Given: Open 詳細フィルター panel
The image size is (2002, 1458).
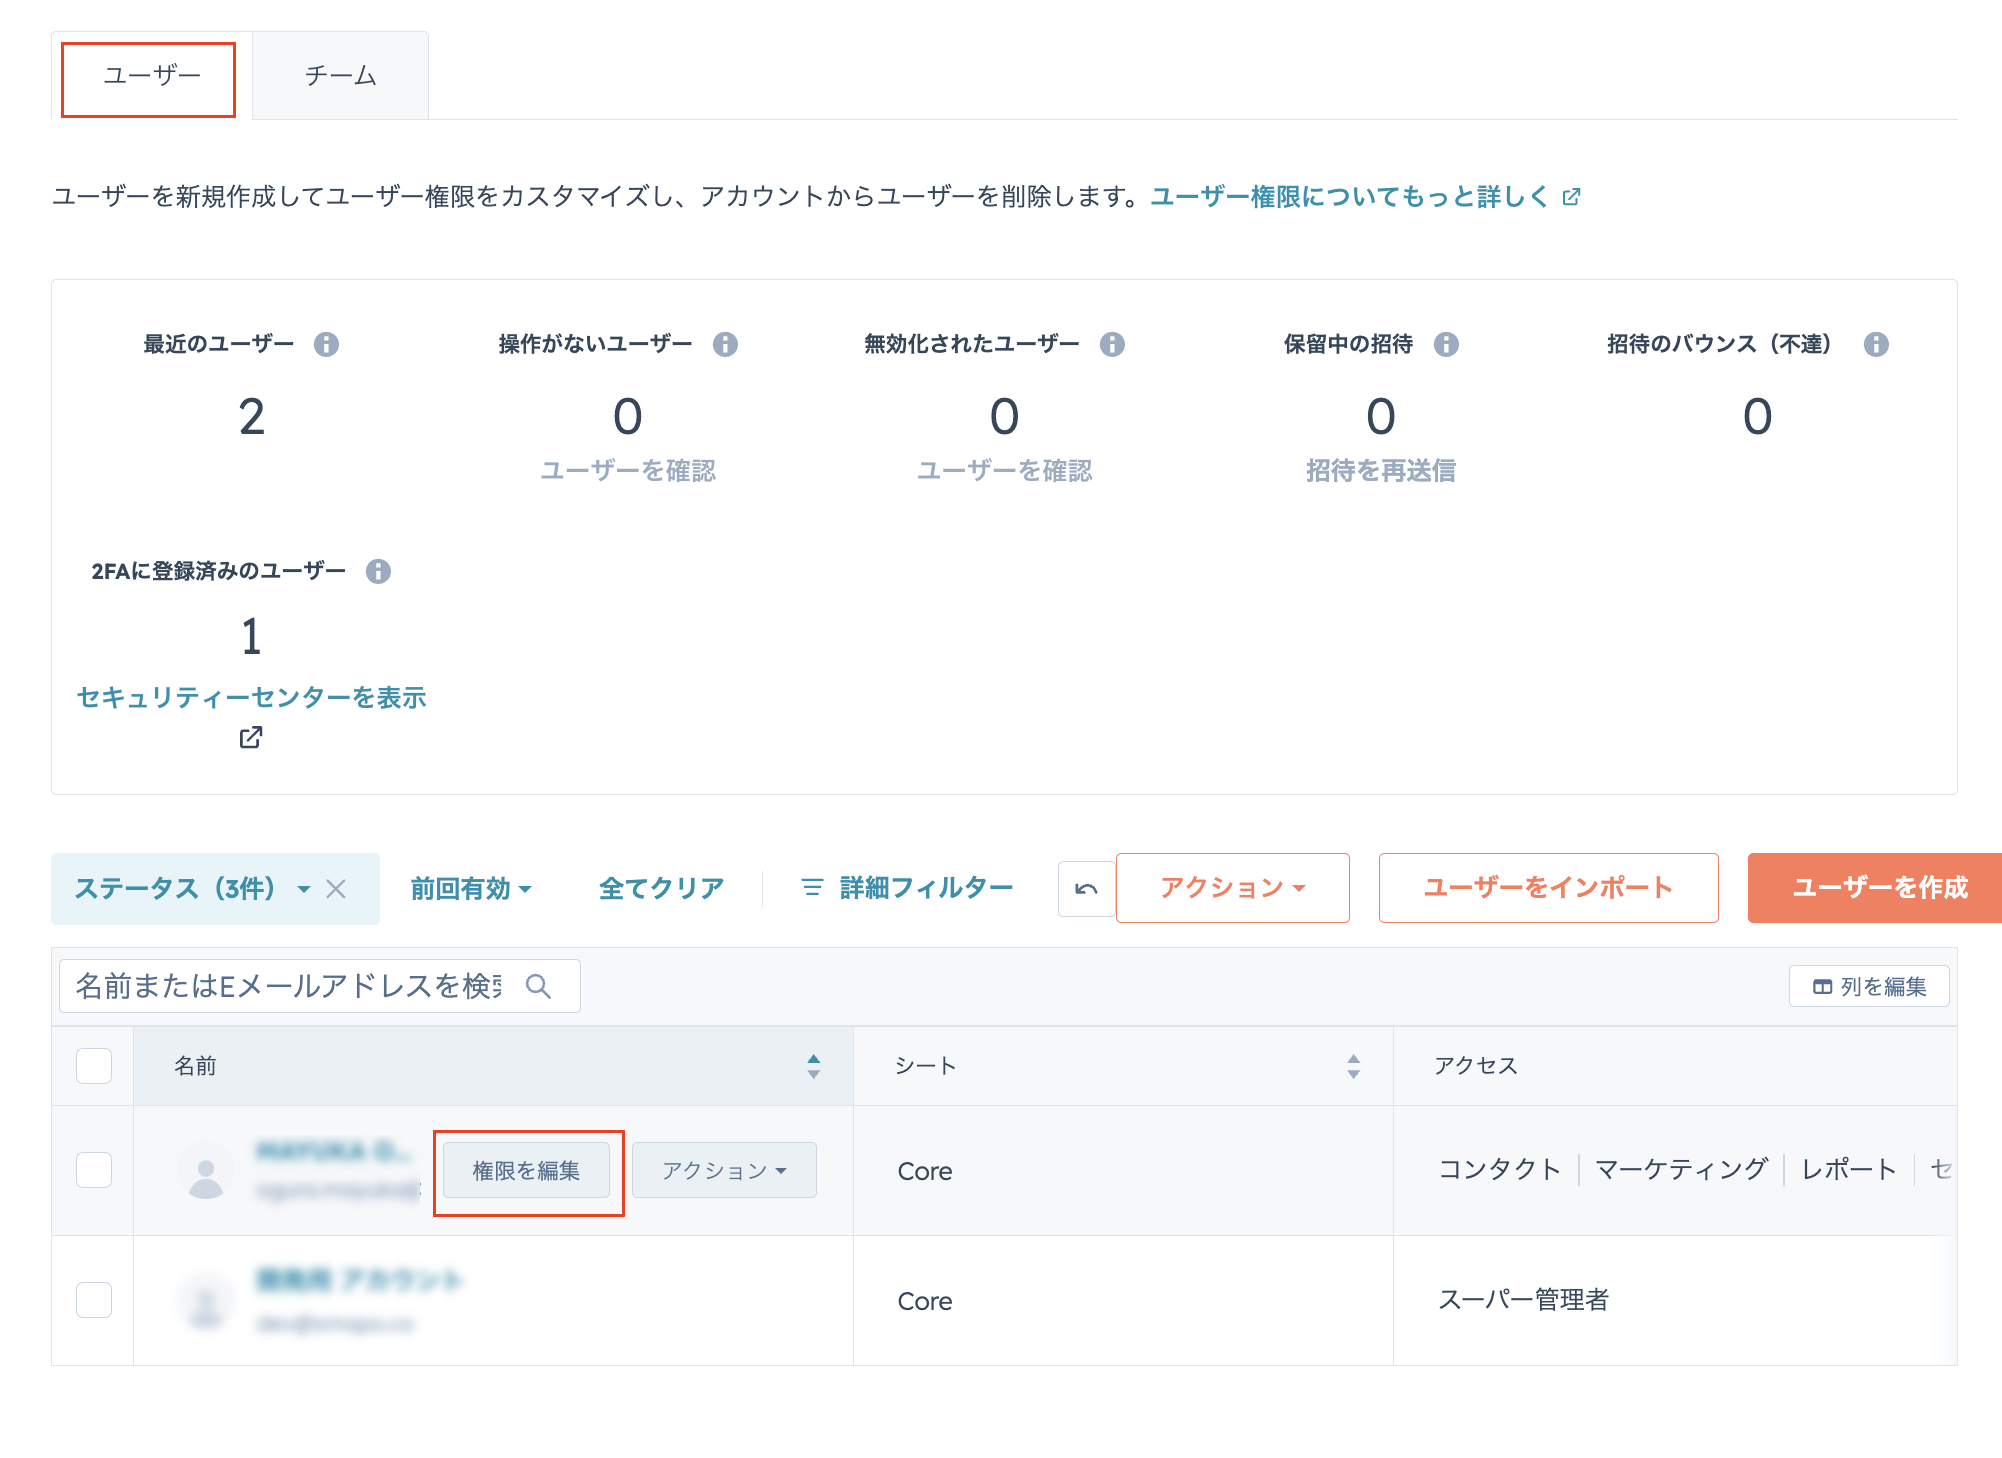Looking at the screenshot, I should pos(907,887).
